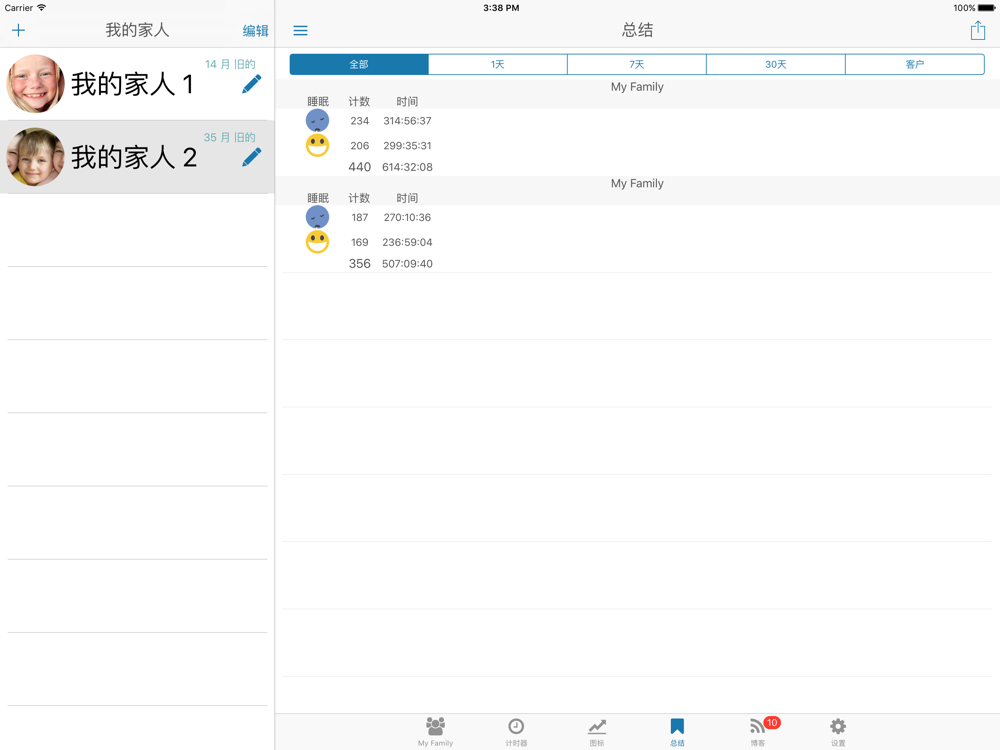
Task: Open the 计时器 timer tab
Action: coord(516,732)
